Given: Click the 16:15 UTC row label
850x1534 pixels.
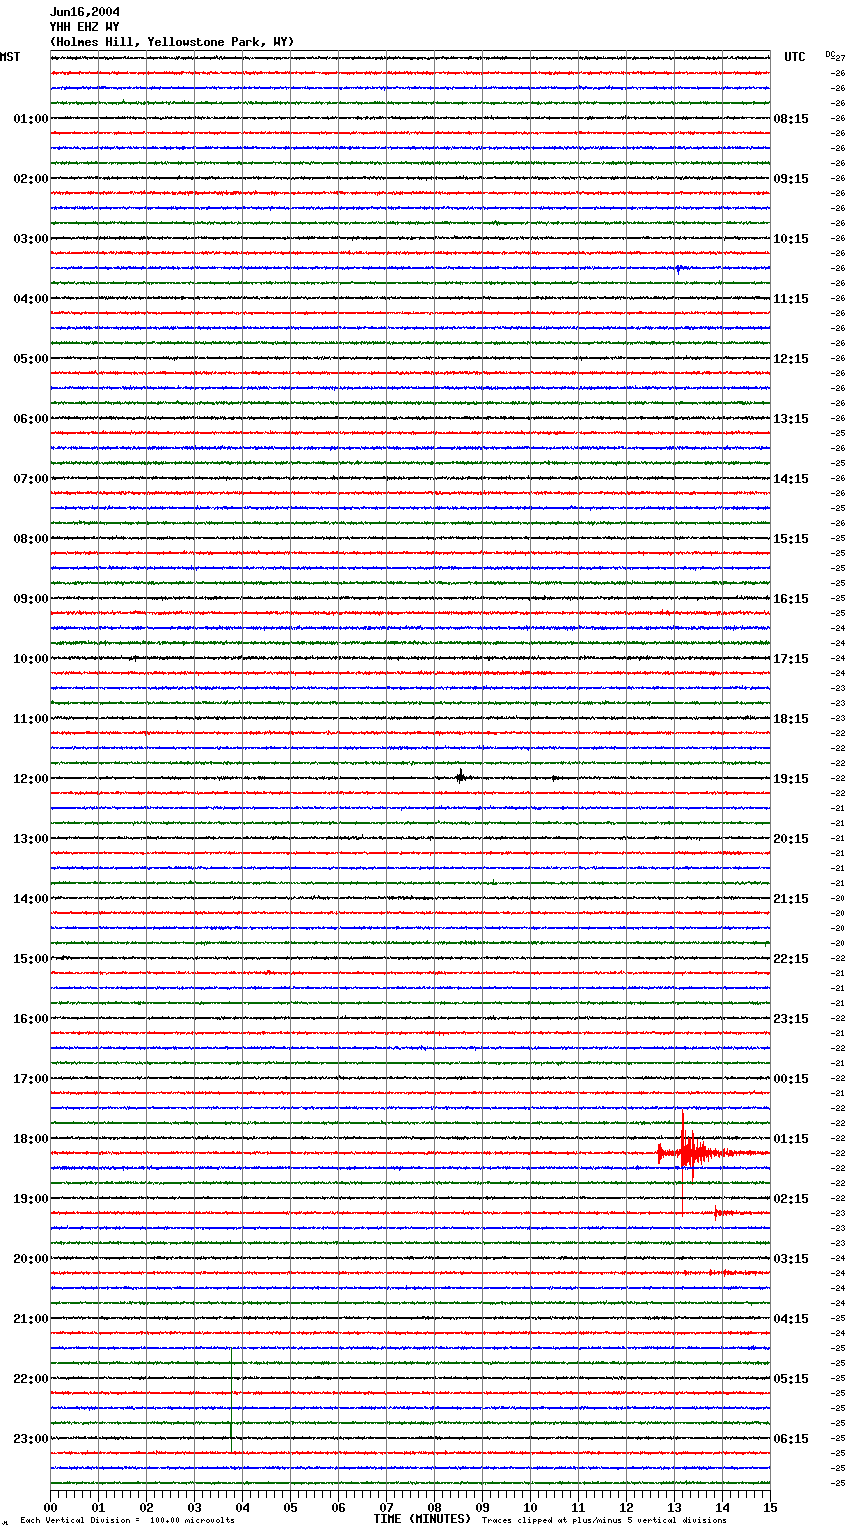Looking at the screenshot, I should pos(791,599).
